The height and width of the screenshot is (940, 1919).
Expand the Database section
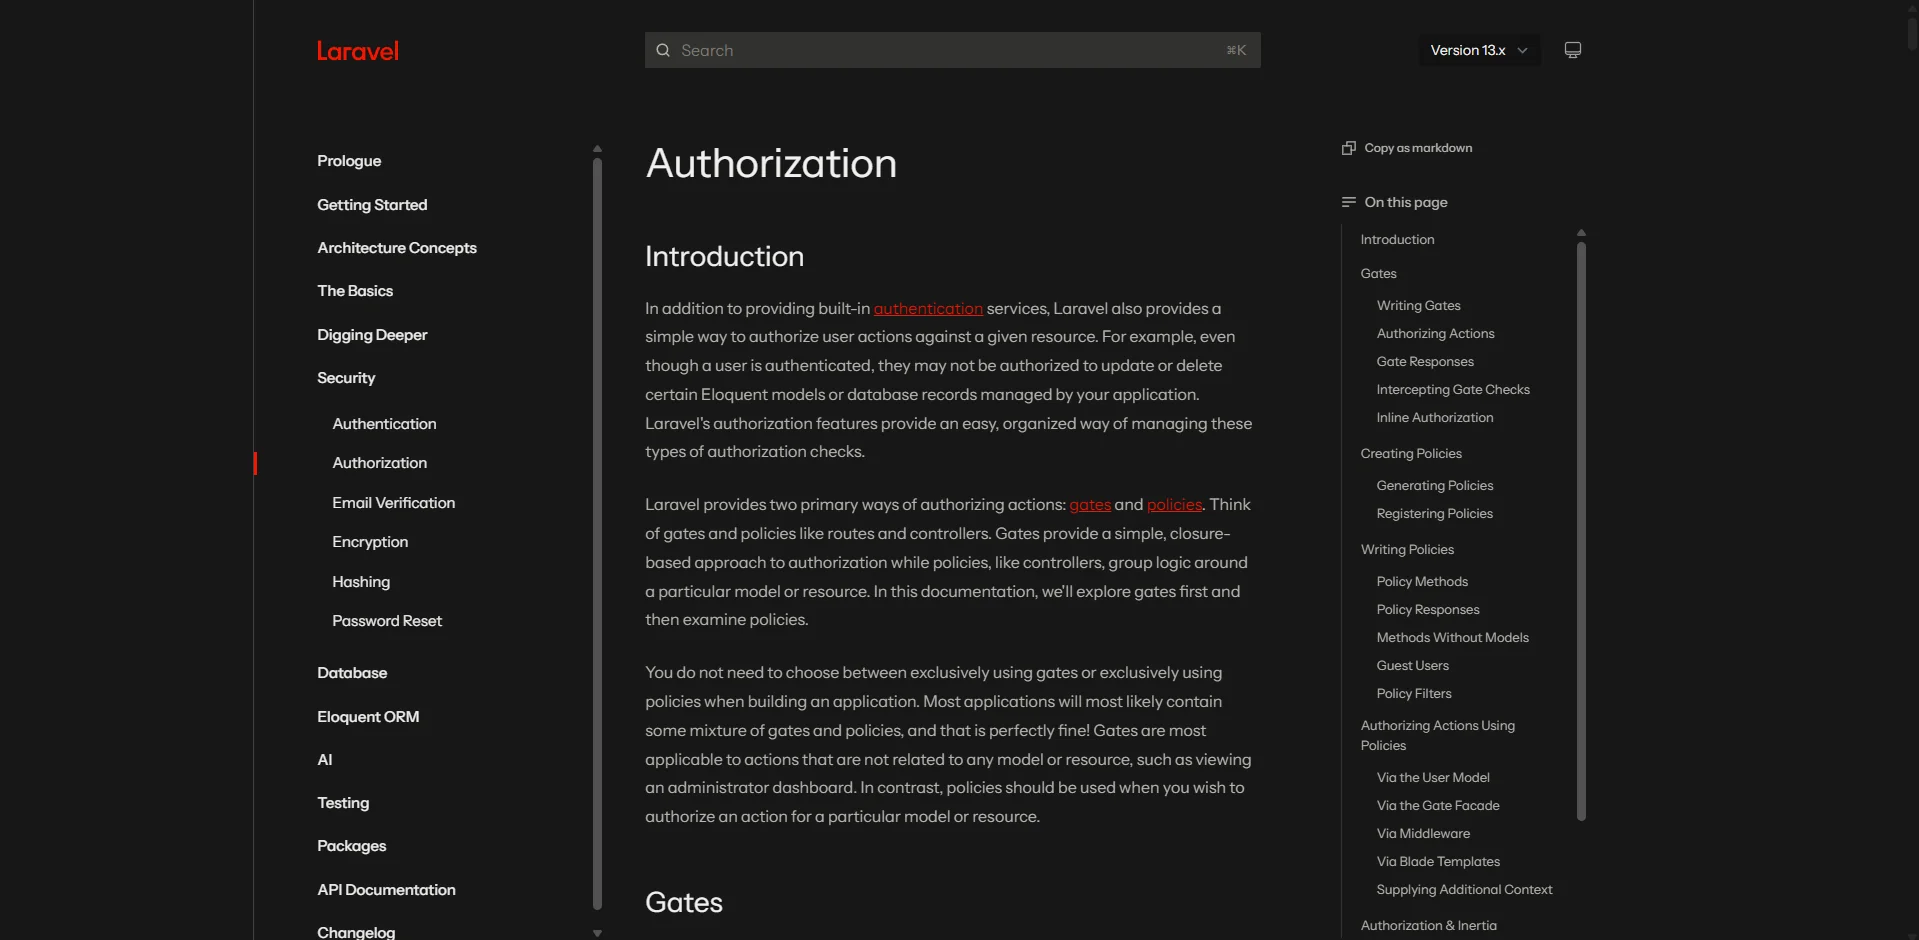point(352,673)
